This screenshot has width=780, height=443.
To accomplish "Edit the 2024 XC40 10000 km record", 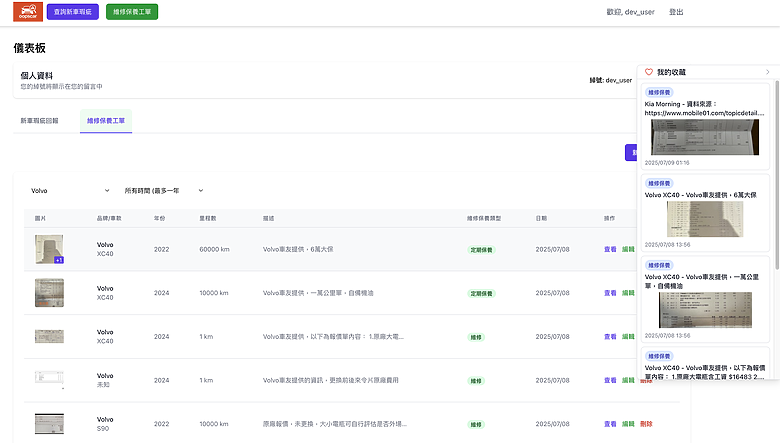I will point(628,293).
